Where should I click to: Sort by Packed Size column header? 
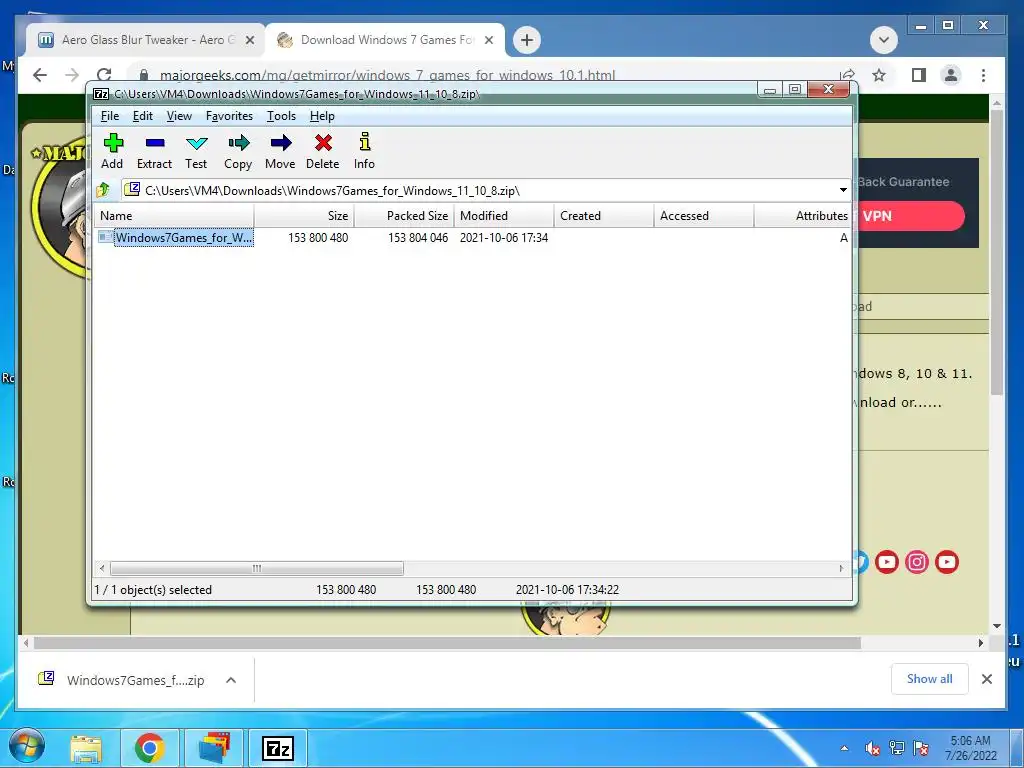tap(404, 216)
